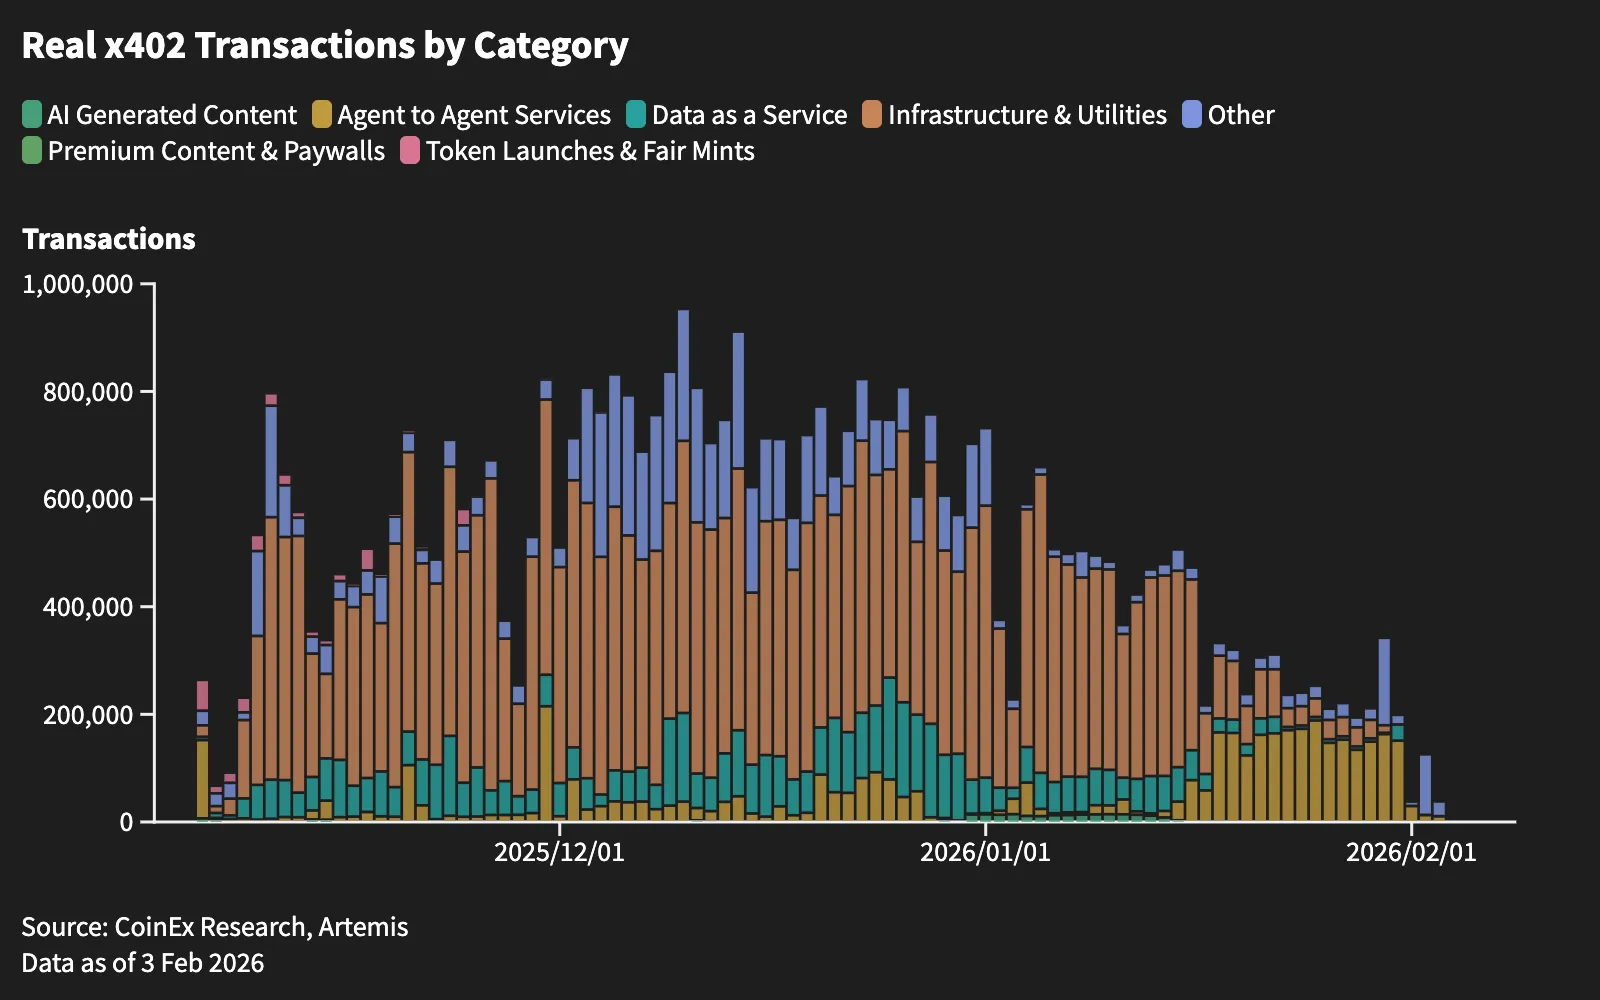Click the '1,000,000' y-axis tick label
The height and width of the screenshot is (1000, 1600).
click(78, 284)
